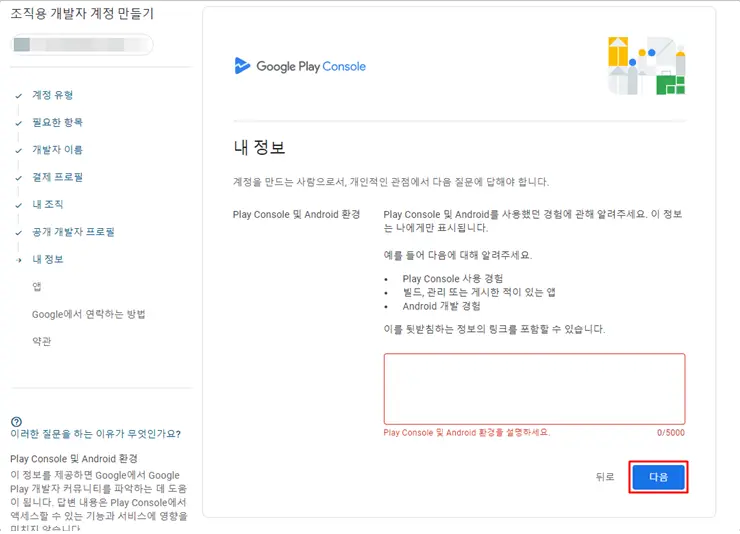Click the blurred account chip at top left
The width and height of the screenshot is (740, 534).
point(82,45)
